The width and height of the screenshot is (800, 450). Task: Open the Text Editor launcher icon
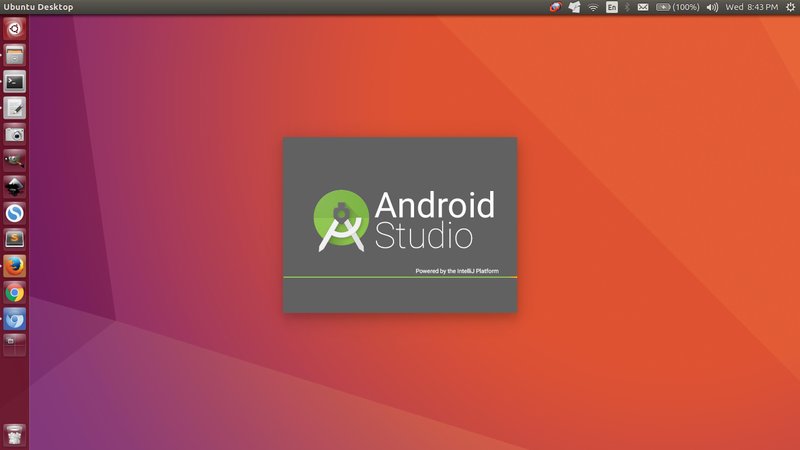[14, 108]
